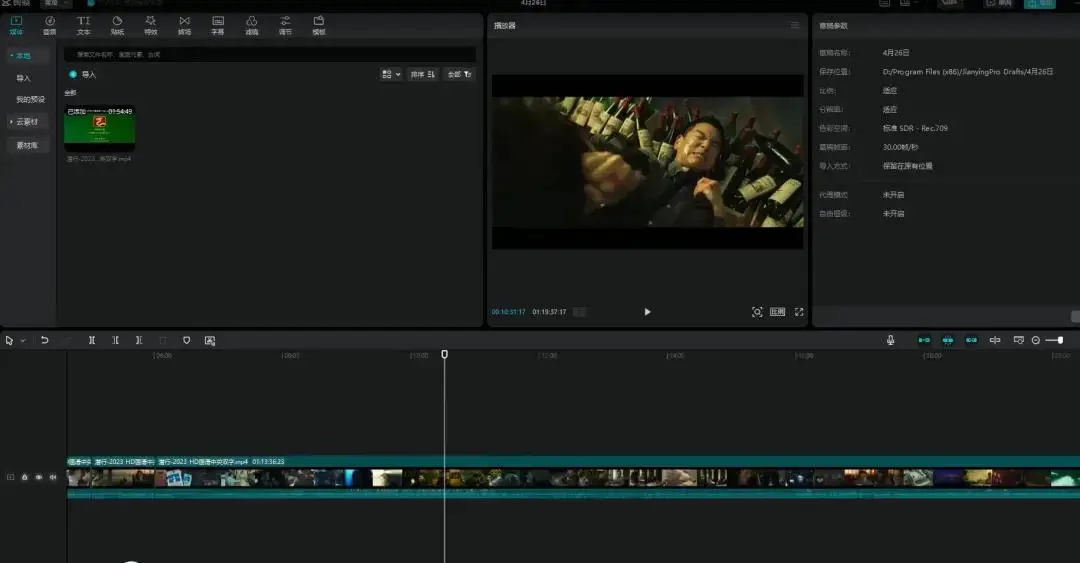Delete right of playhead tool
This screenshot has height=563, width=1080.
point(138,340)
